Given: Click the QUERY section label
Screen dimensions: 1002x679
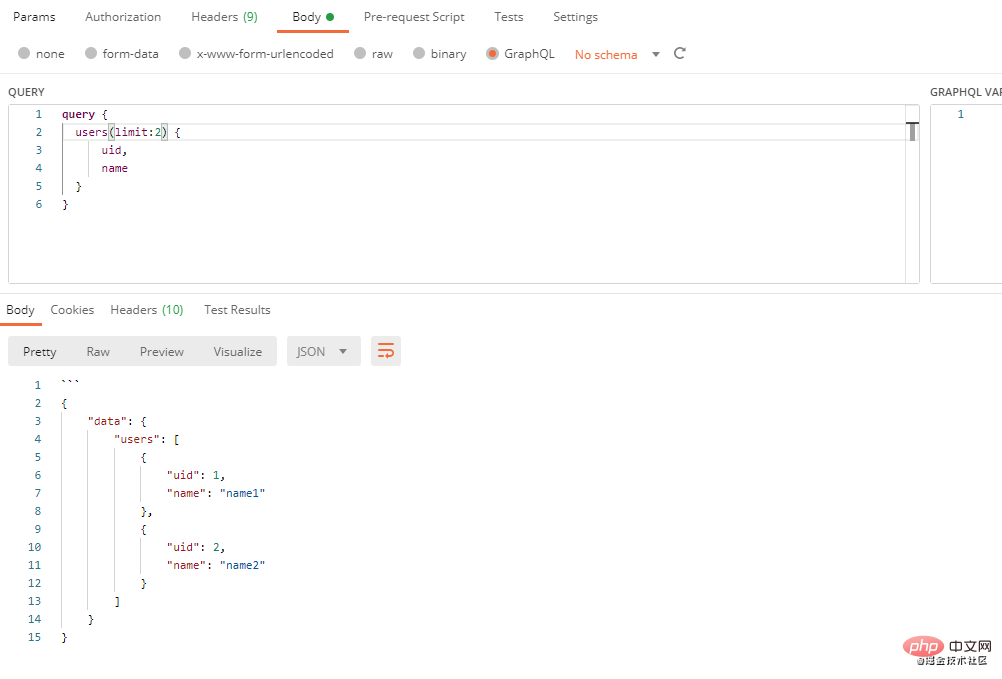Looking at the screenshot, I should (26, 92).
